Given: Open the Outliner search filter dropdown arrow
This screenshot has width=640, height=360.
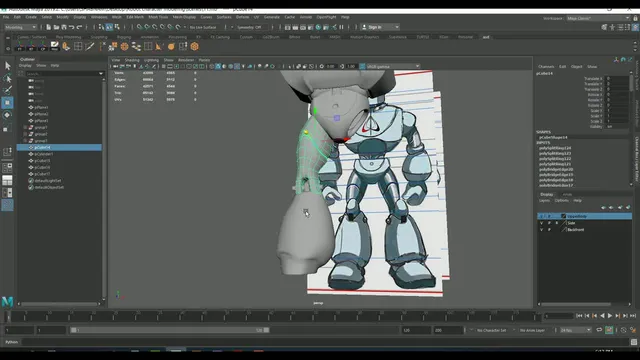Looking at the screenshot, I should 101,73.
